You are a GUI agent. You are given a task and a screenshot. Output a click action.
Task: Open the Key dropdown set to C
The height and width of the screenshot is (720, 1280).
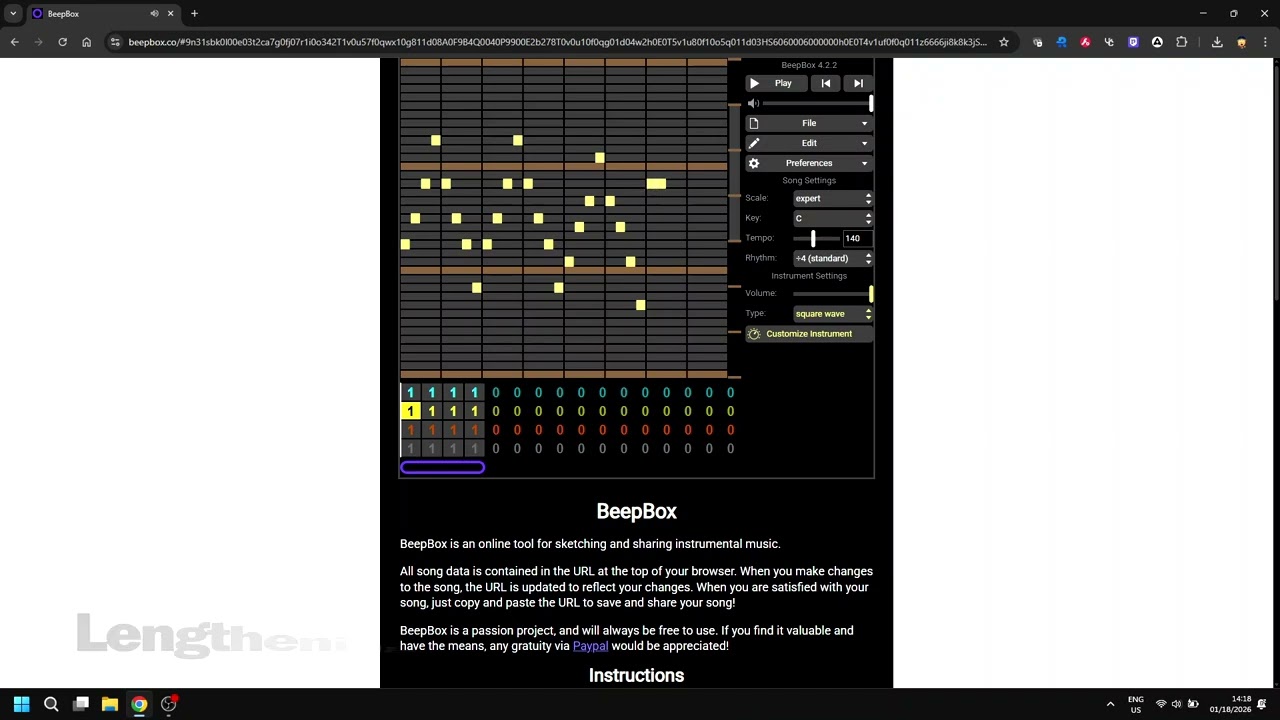pos(833,218)
